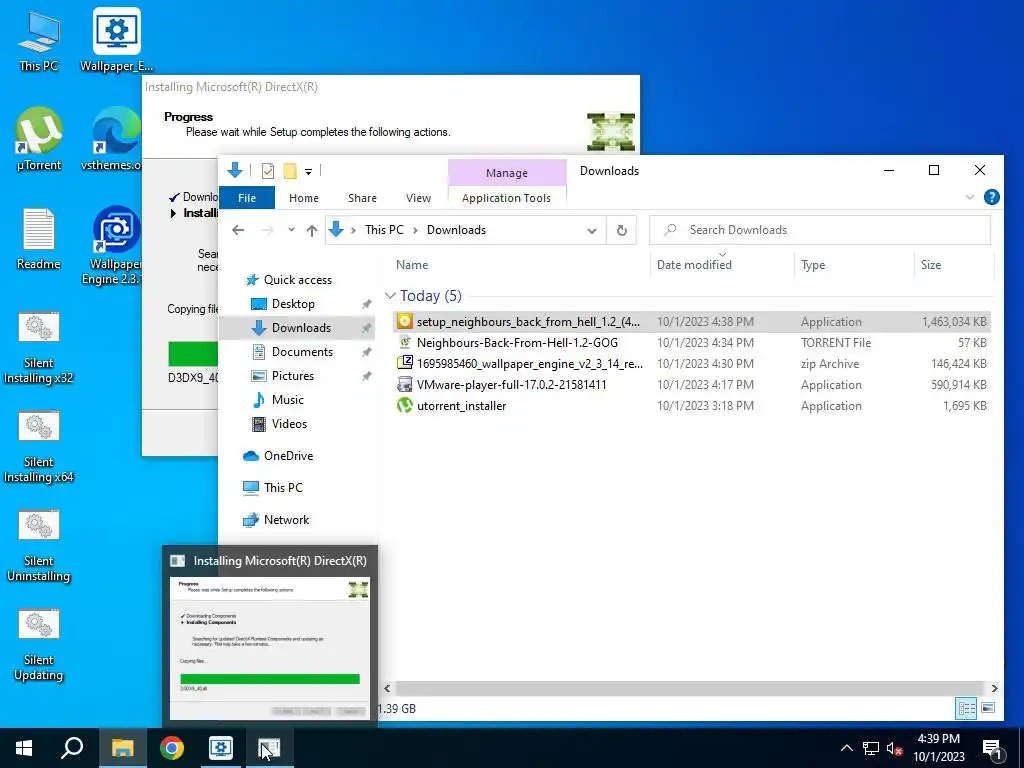The height and width of the screenshot is (768, 1024).
Task: Open Wallpaper_E... desktop icon
Action: (x=116, y=40)
